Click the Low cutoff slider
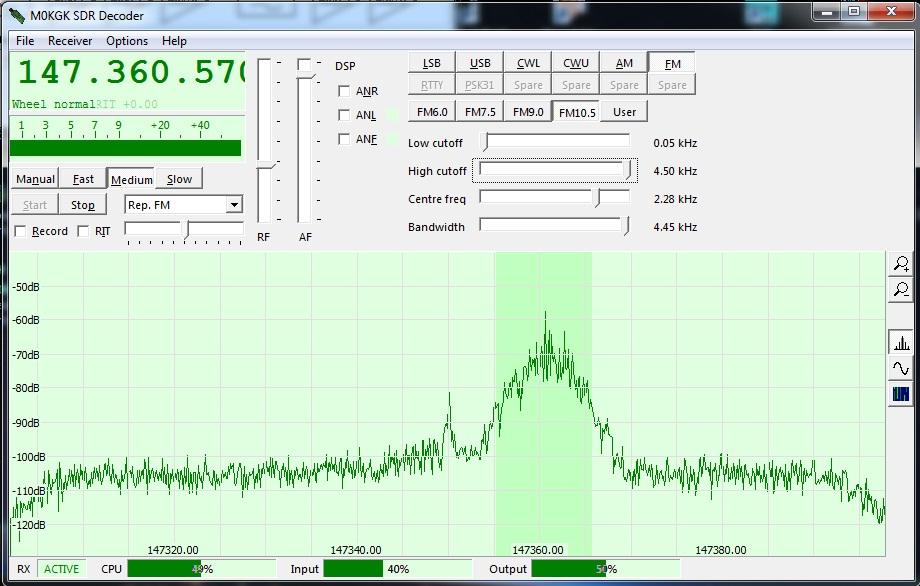The height and width of the screenshot is (586, 920). 555,143
